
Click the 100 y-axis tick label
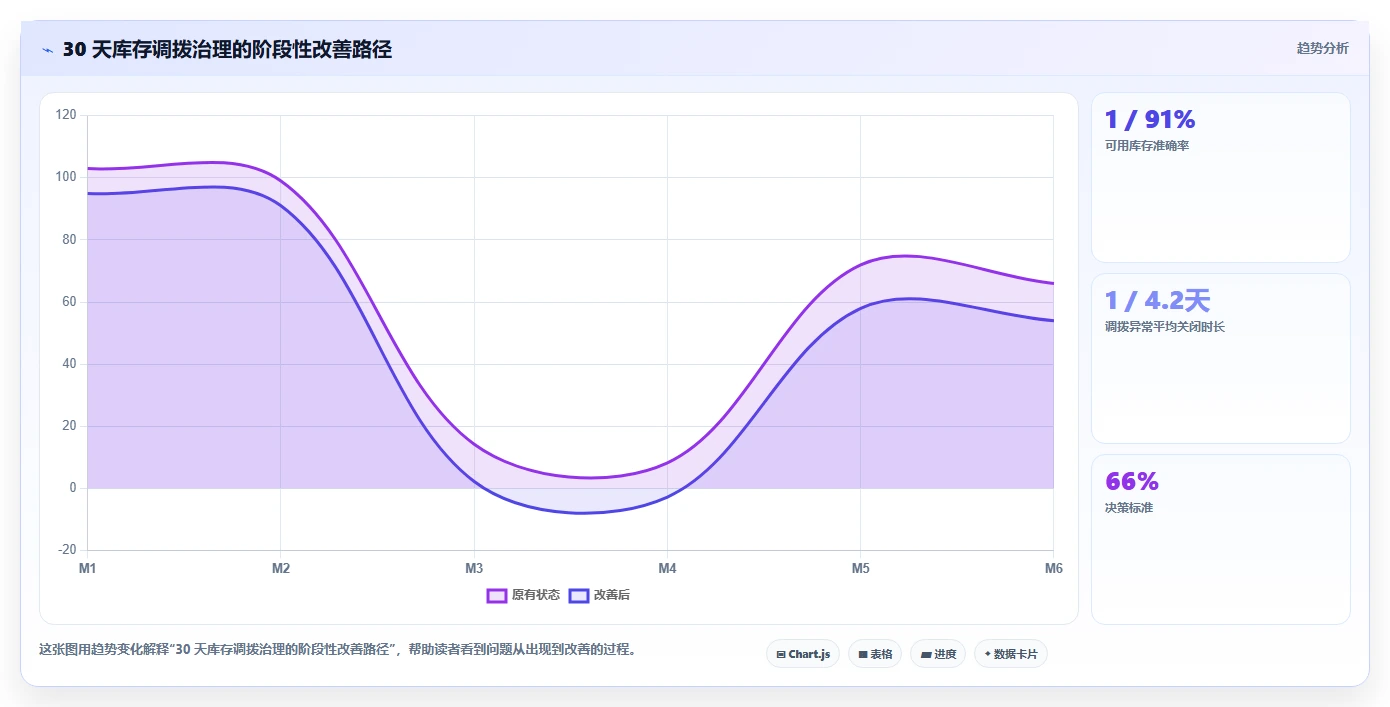click(66, 177)
